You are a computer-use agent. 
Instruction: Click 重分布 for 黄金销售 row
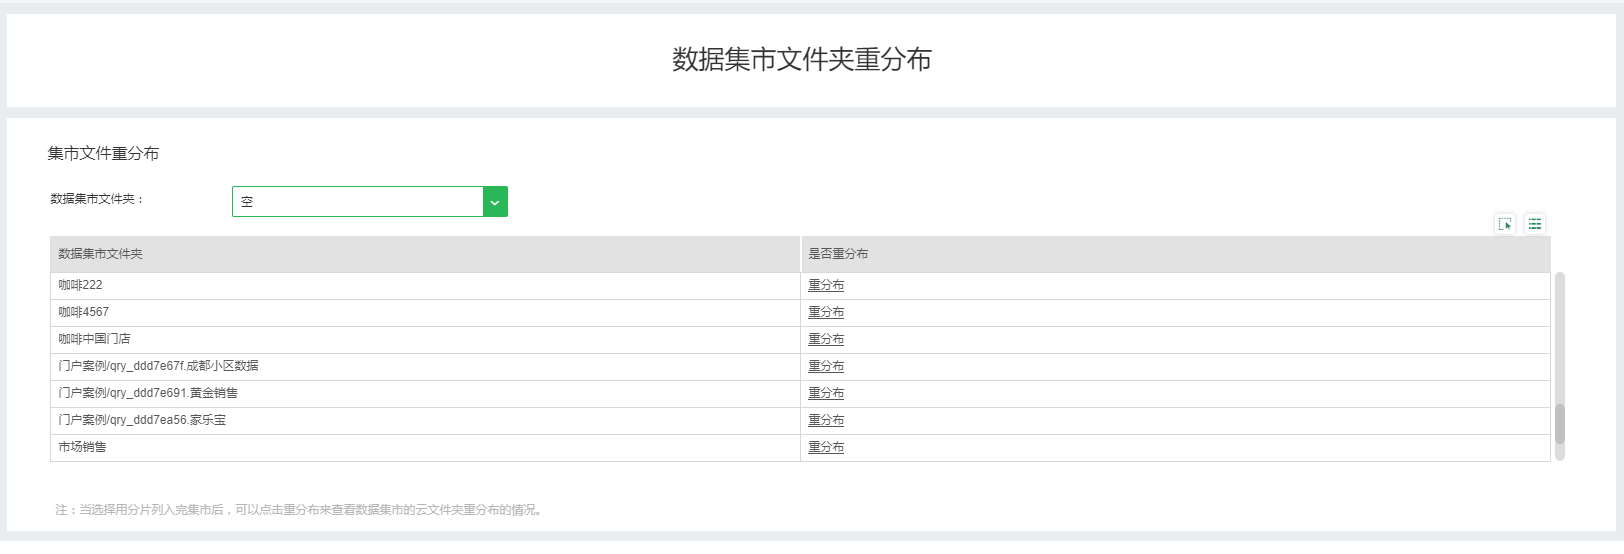pos(826,394)
